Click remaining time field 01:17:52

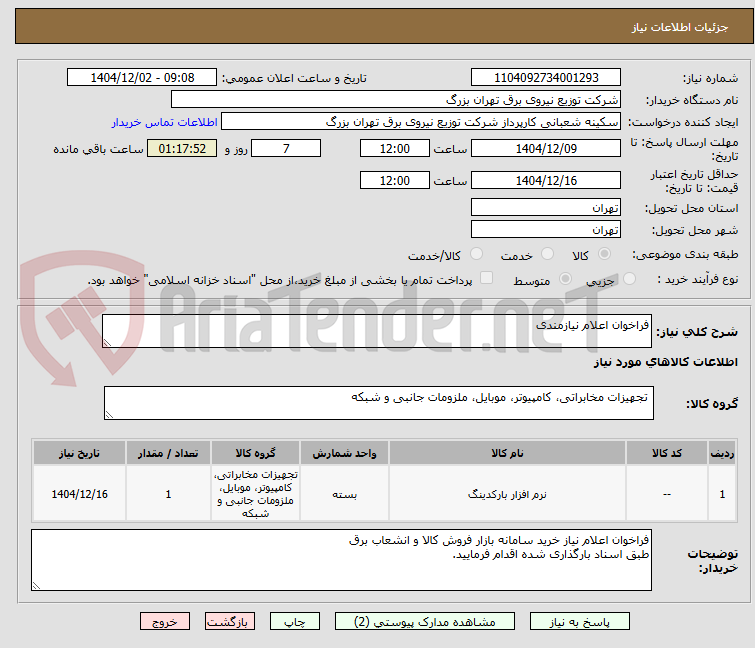pyautogui.click(x=182, y=148)
